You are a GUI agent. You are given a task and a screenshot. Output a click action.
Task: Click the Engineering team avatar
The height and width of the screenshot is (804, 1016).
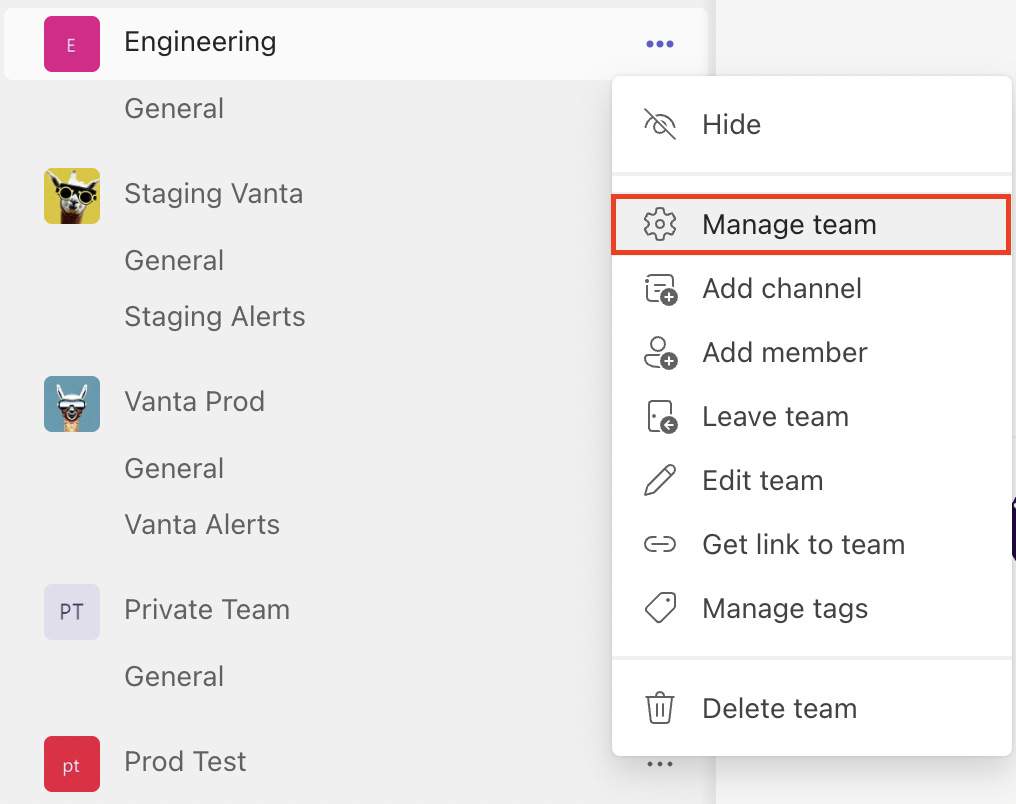tap(72, 44)
